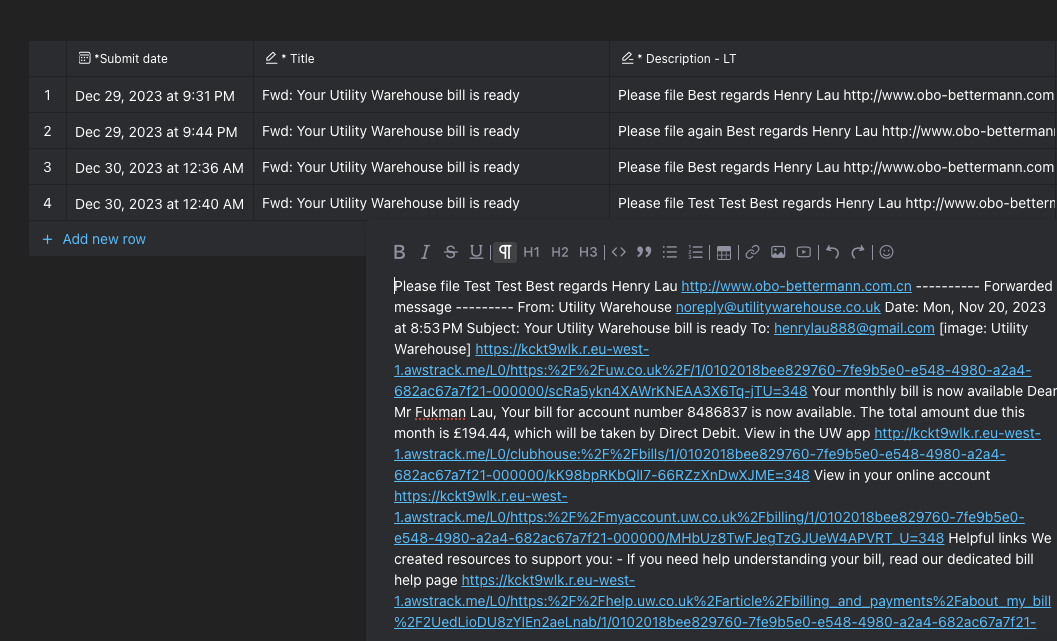Select row number 1
Screen dimensions: 1057x641
[x=47, y=95]
